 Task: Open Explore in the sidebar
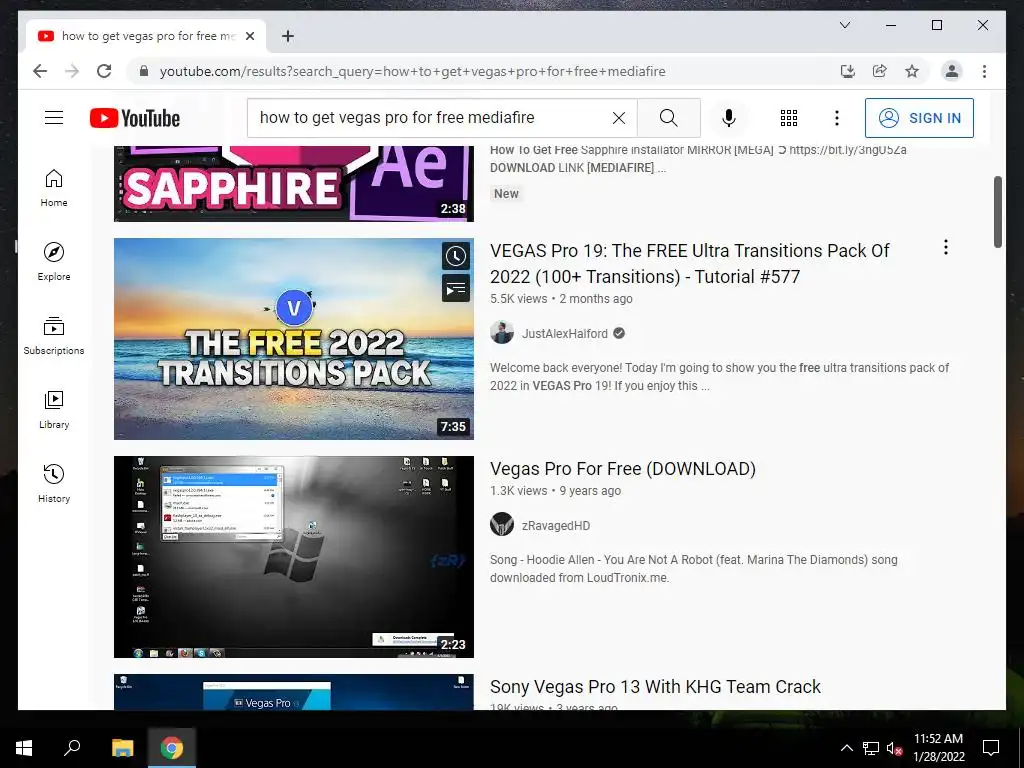[54, 262]
